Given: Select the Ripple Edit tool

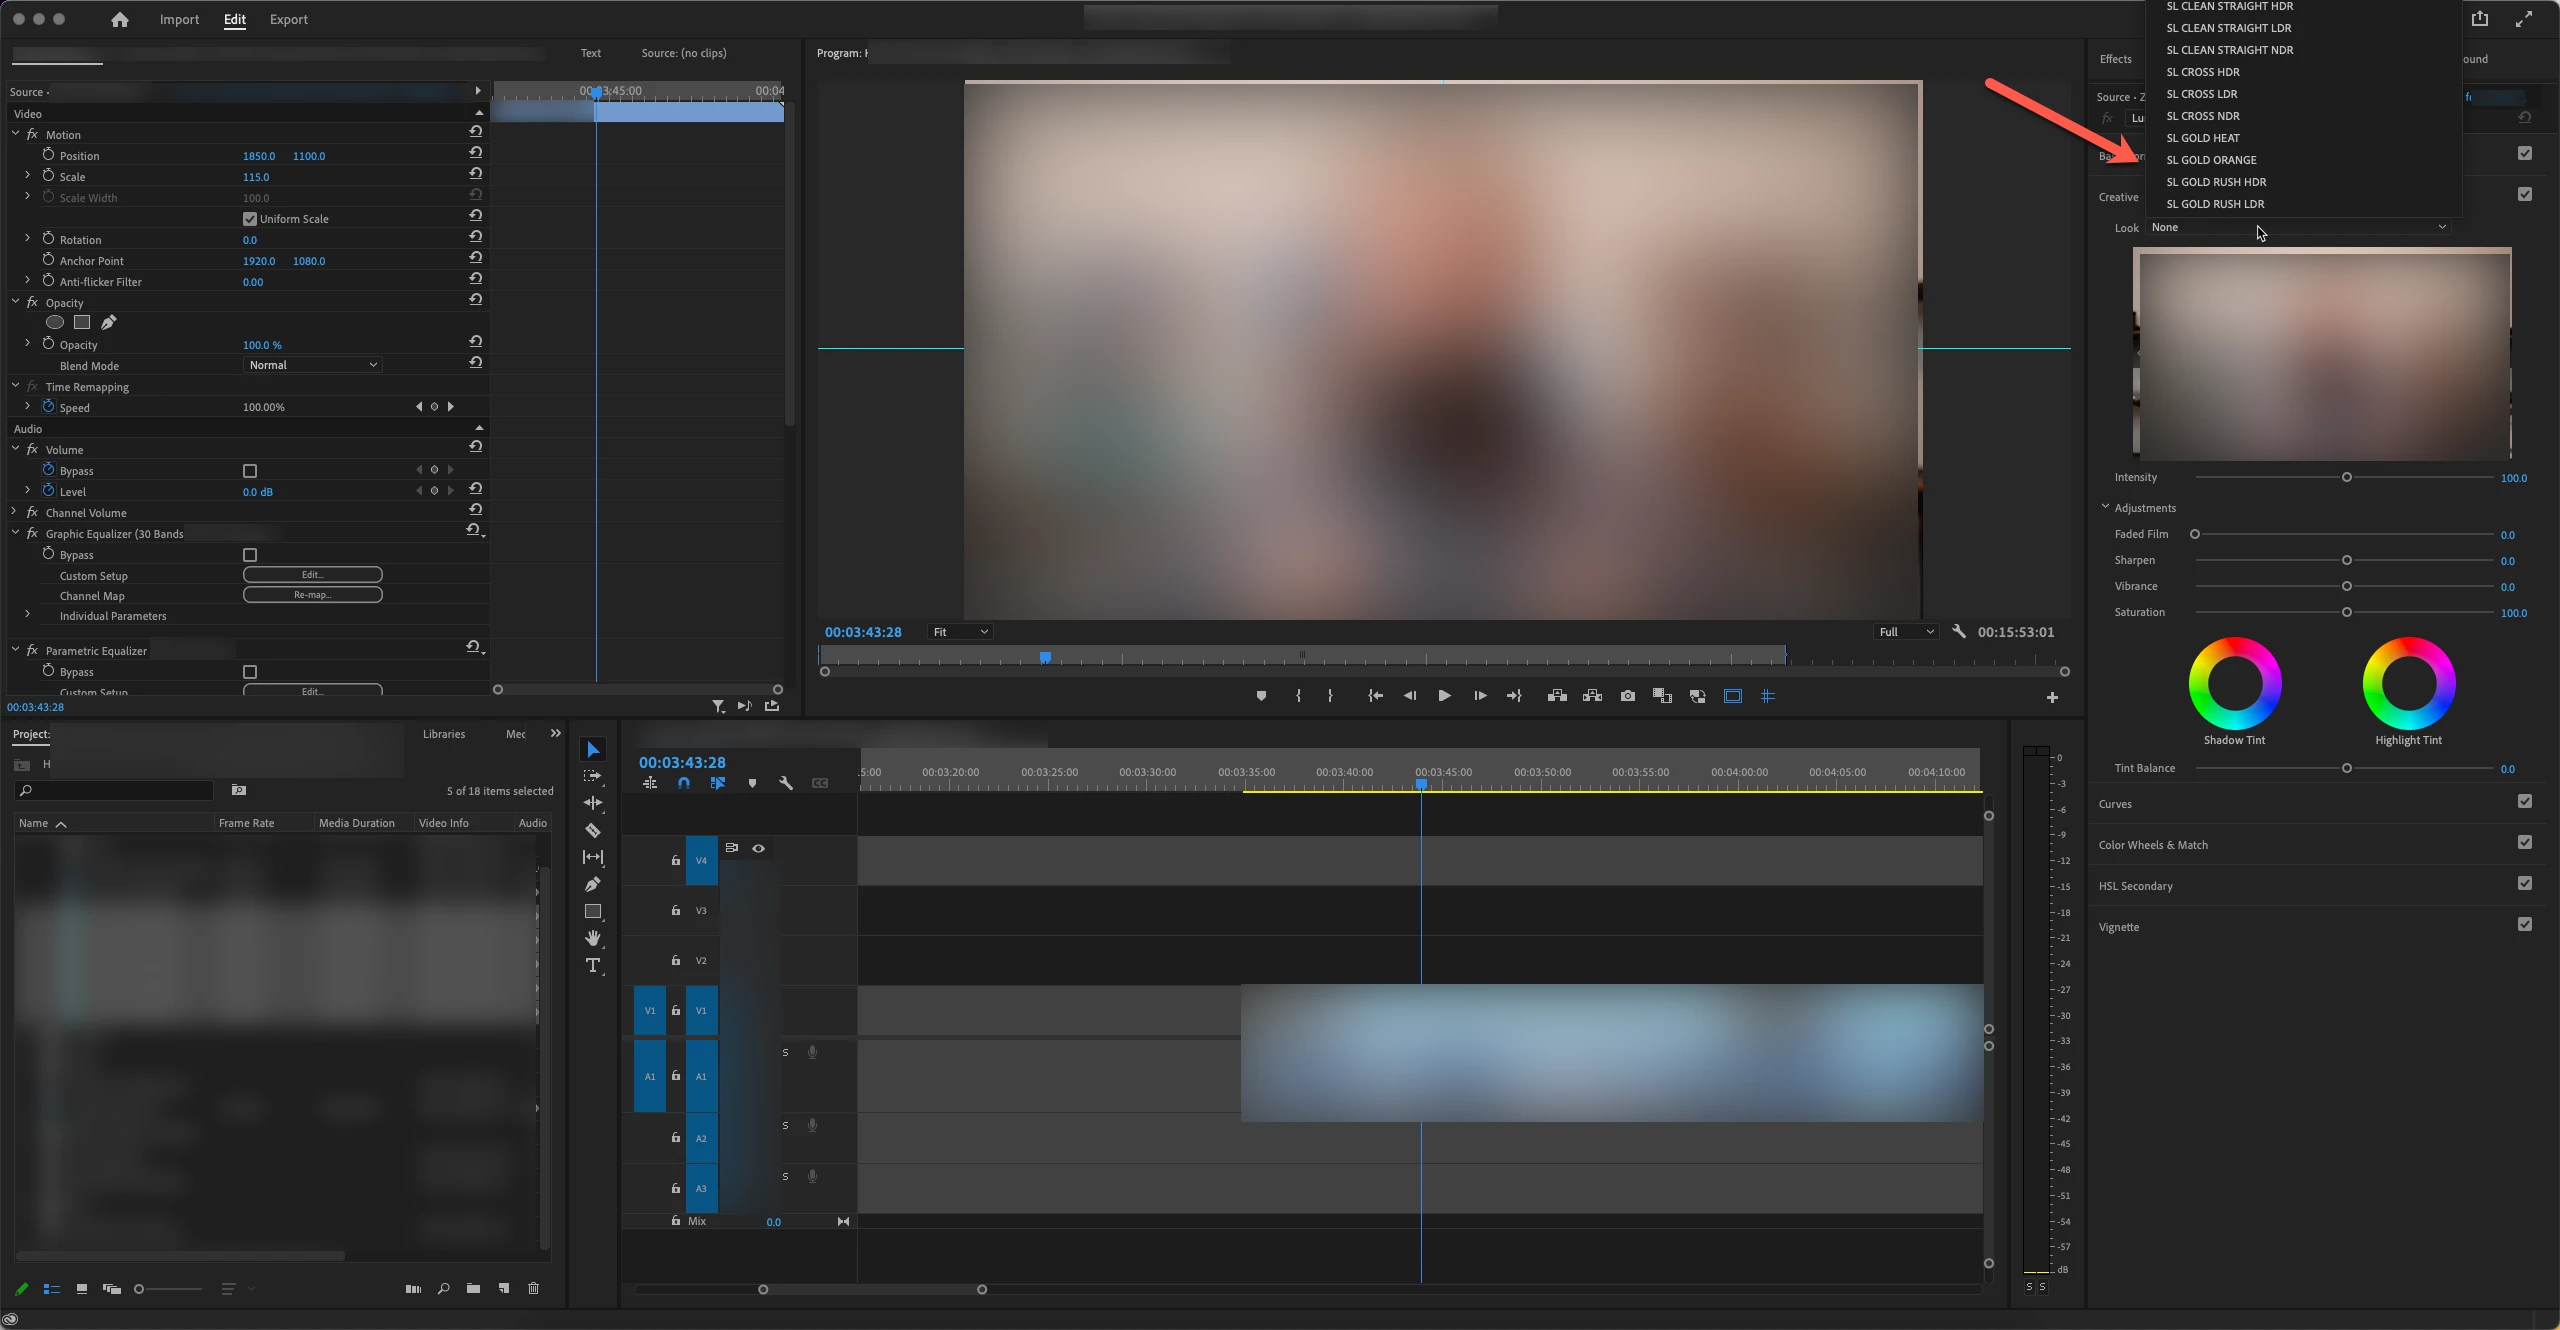Looking at the screenshot, I should tap(593, 803).
